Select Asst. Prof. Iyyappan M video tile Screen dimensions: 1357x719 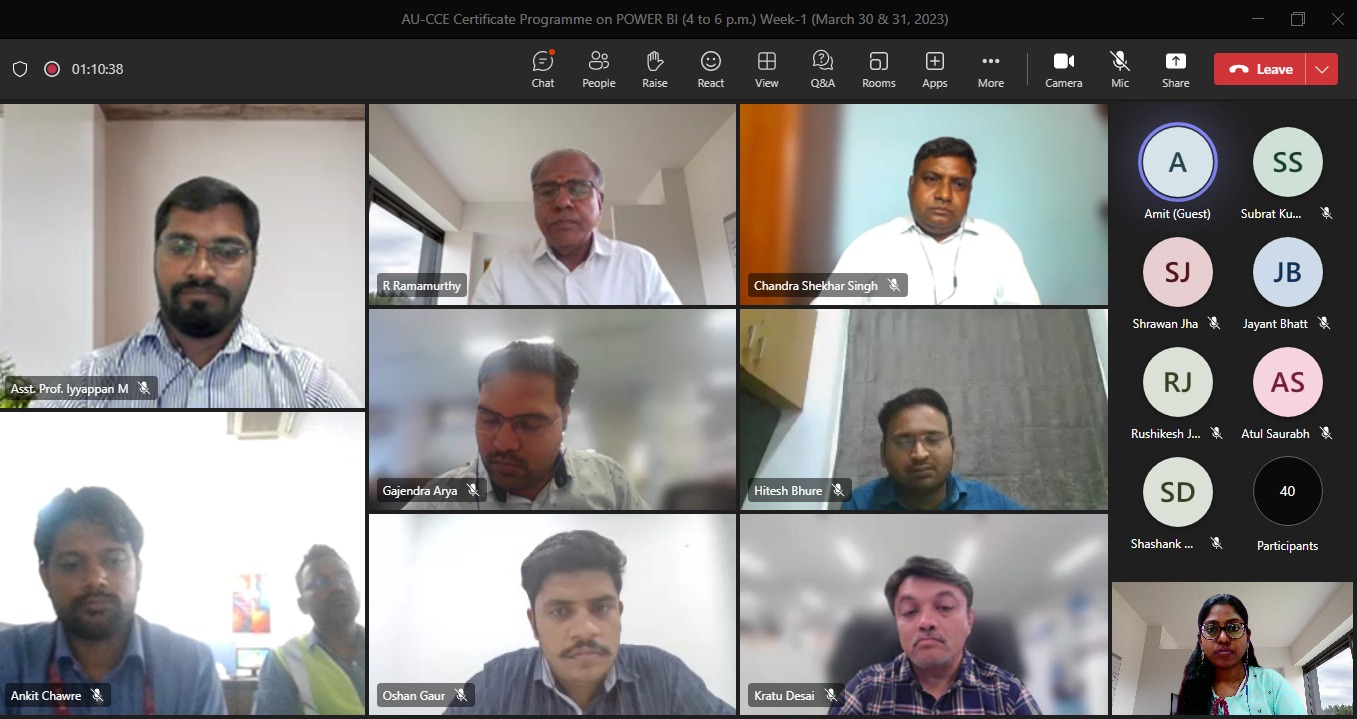pos(182,256)
